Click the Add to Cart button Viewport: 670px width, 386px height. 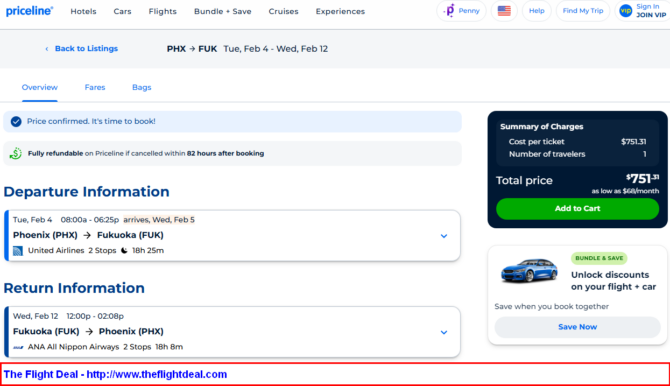[x=577, y=209]
